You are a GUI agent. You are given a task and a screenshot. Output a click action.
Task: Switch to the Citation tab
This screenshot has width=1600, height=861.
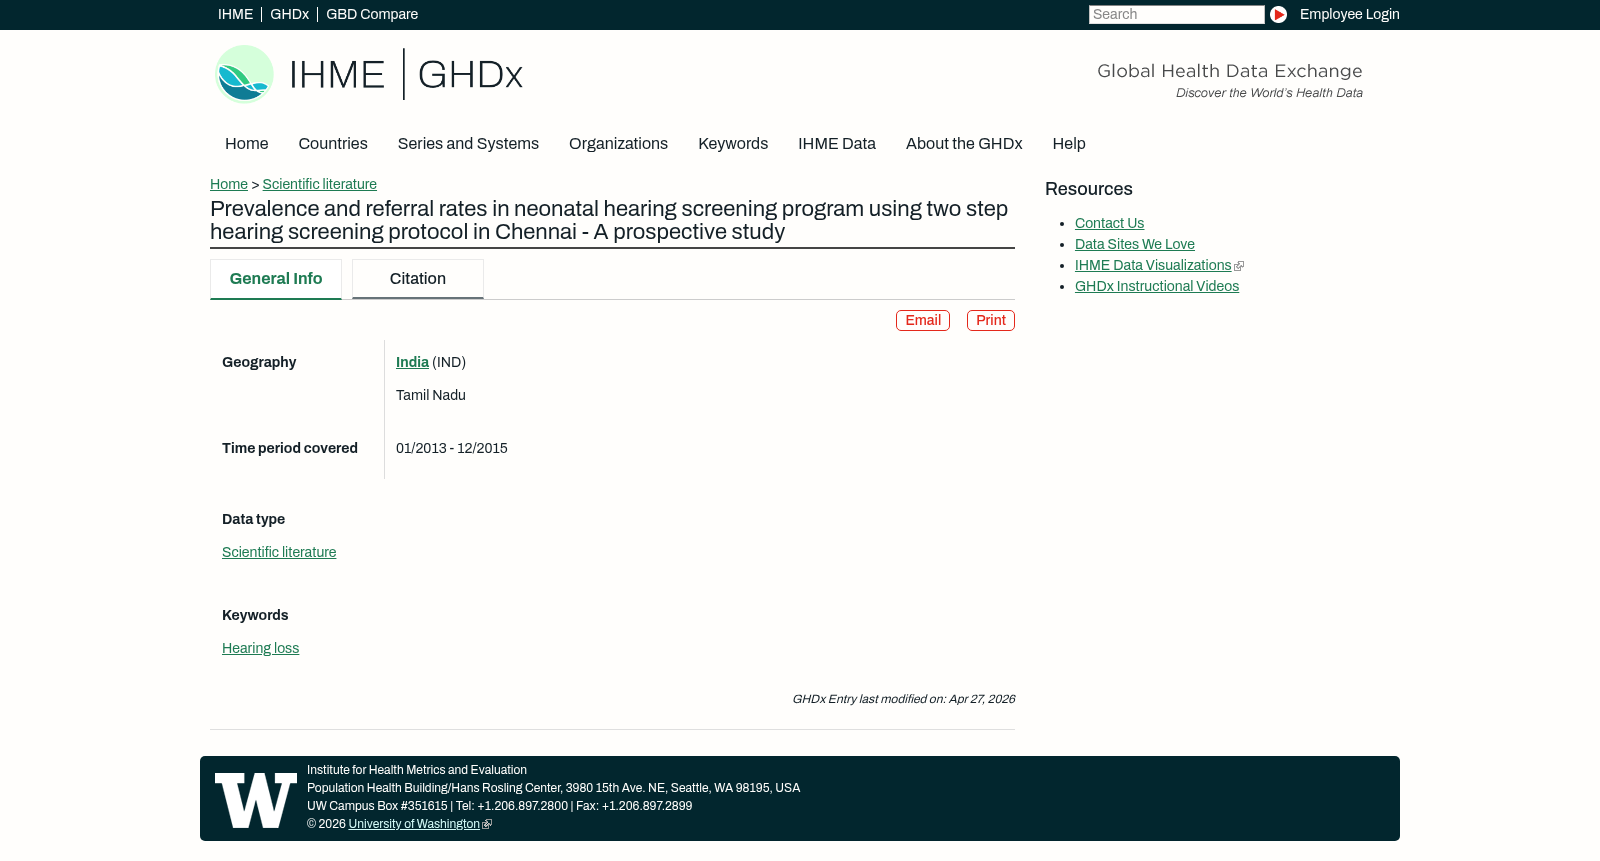click(x=418, y=279)
